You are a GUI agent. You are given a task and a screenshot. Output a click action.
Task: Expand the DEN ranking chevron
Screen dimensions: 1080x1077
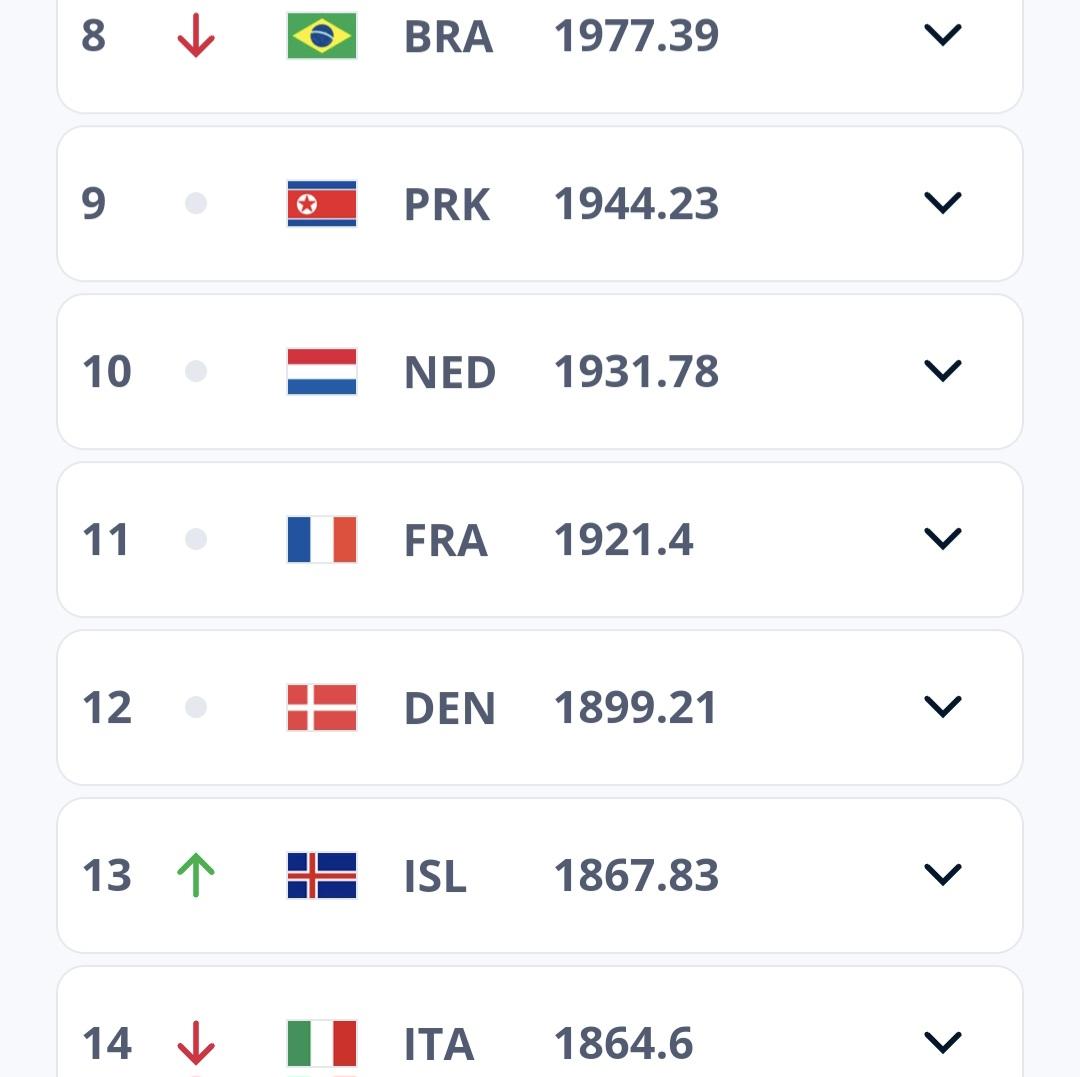942,708
